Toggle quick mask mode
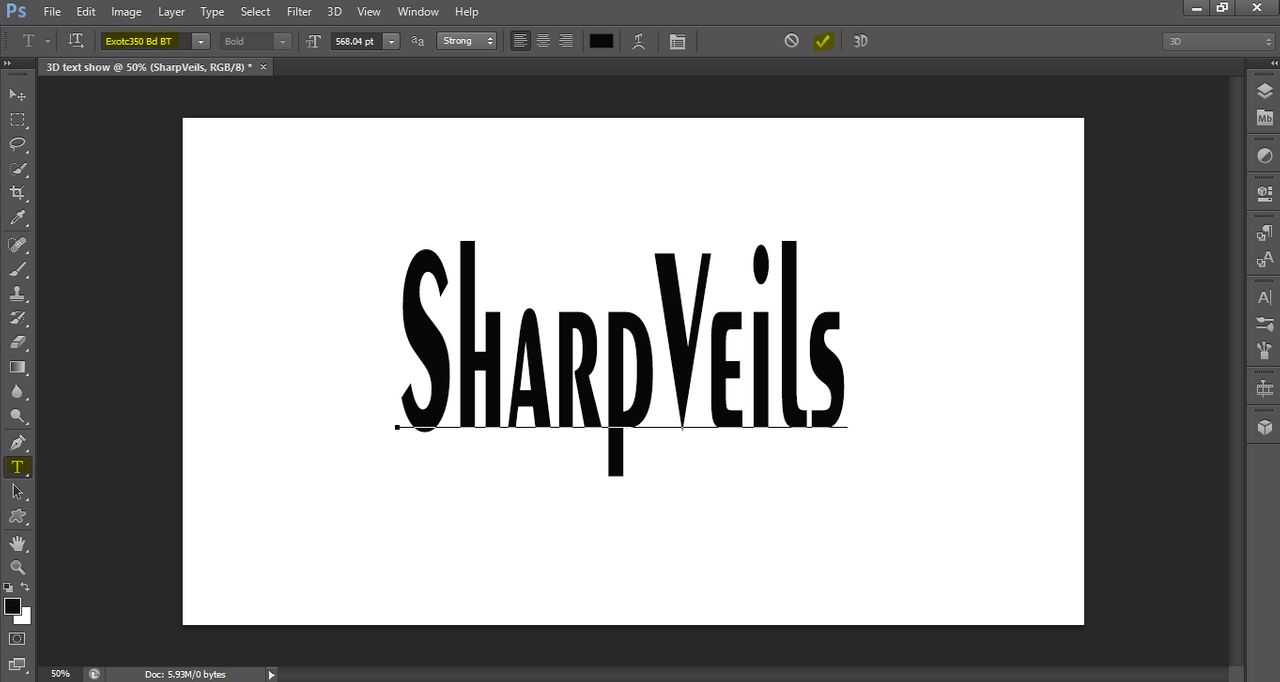This screenshot has height=682, width=1280. pos(17,638)
